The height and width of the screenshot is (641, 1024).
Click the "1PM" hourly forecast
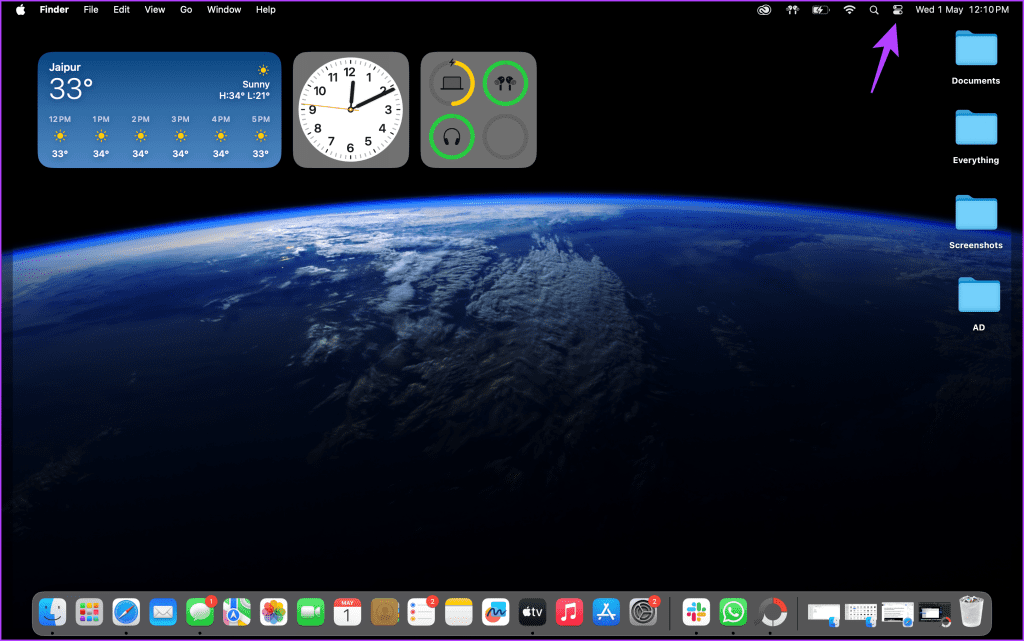[101, 136]
